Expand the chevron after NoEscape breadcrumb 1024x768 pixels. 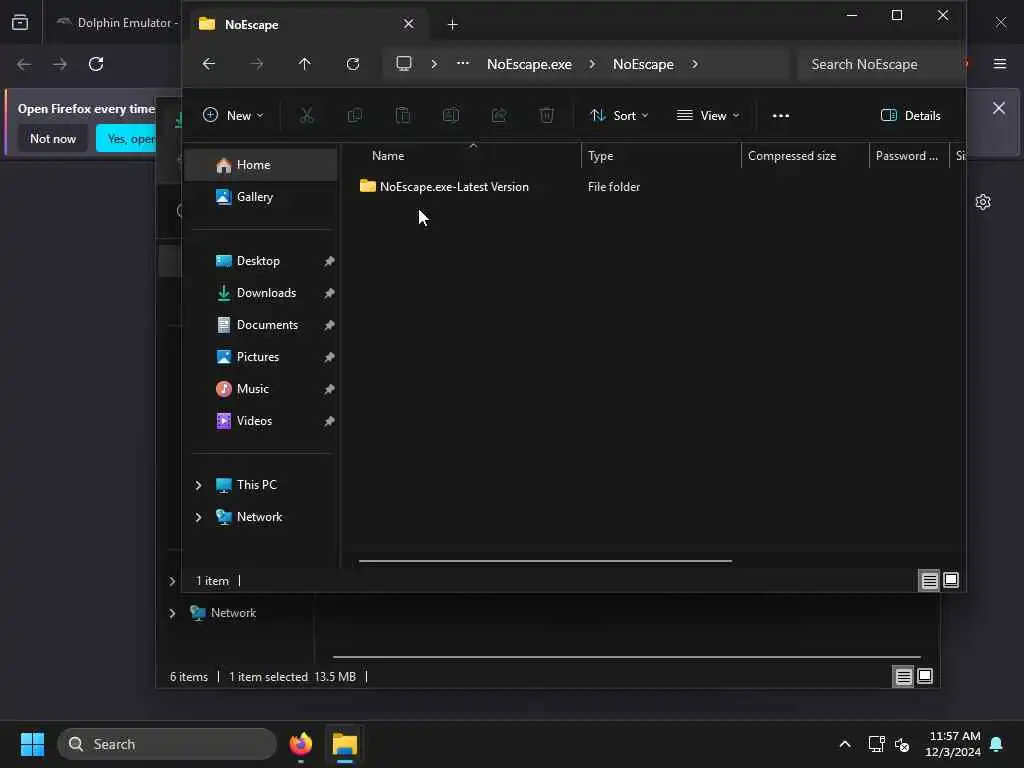click(695, 64)
